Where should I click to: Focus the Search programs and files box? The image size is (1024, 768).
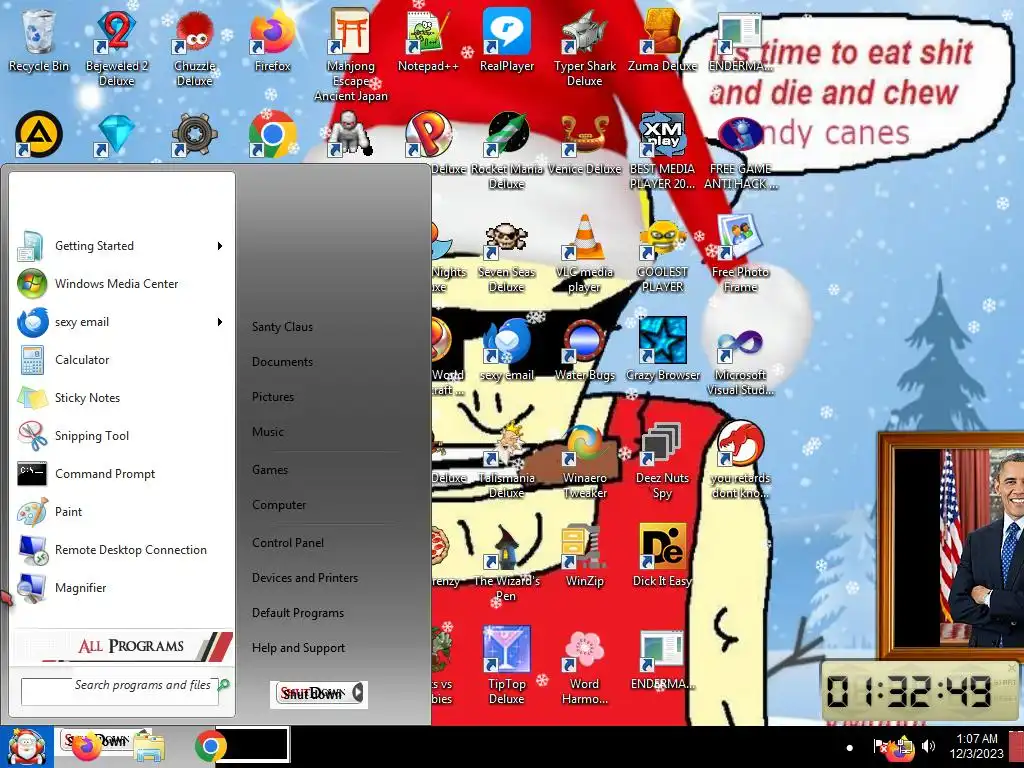pos(120,692)
